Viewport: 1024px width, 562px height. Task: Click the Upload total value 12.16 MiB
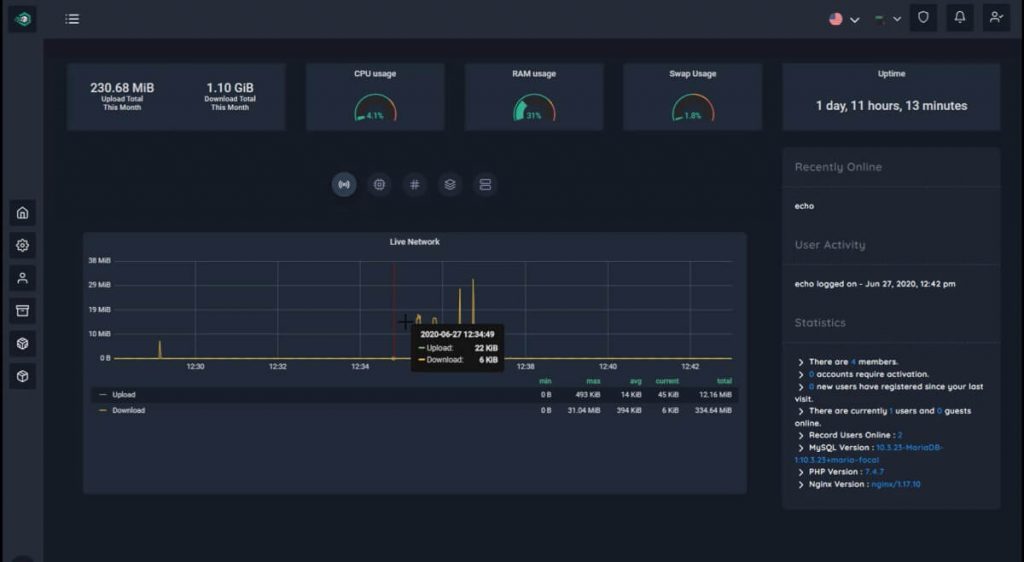coord(715,394)
